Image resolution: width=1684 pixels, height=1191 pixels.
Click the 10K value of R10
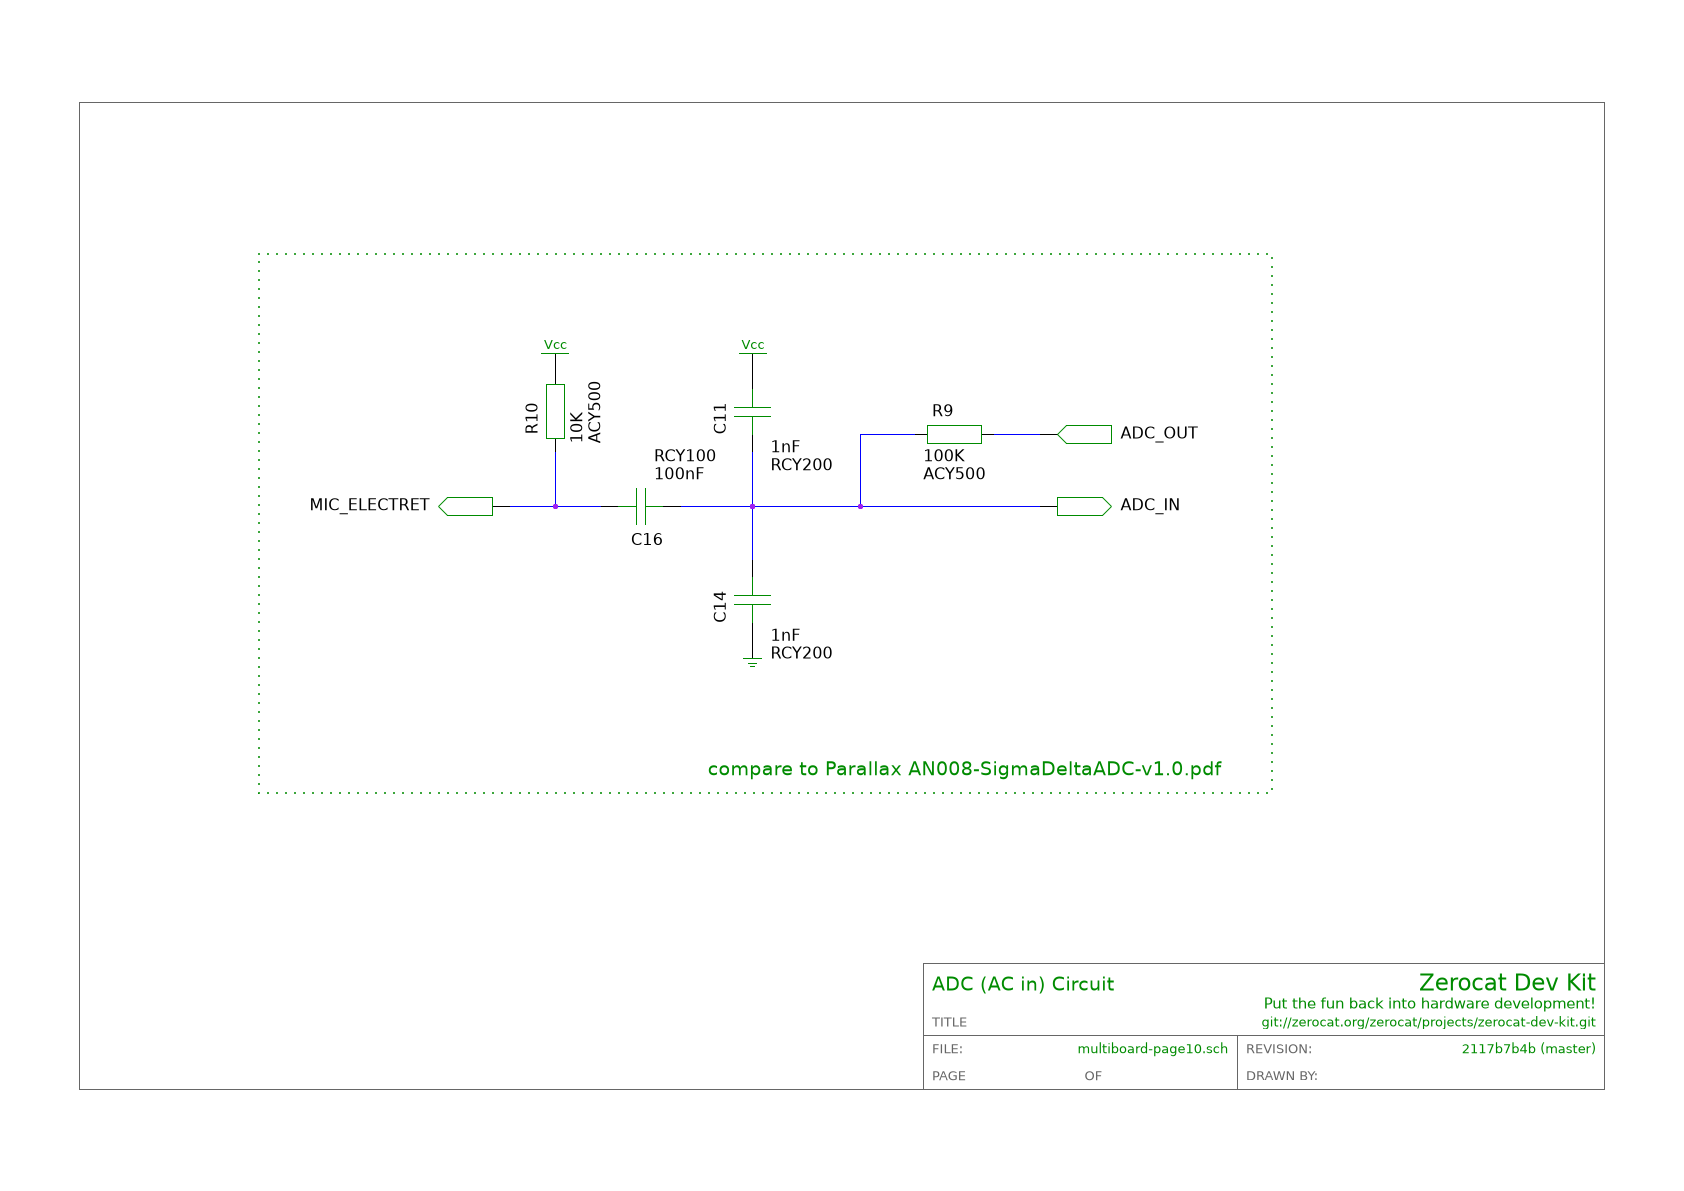pyautogui.click(x=577, y=426)
